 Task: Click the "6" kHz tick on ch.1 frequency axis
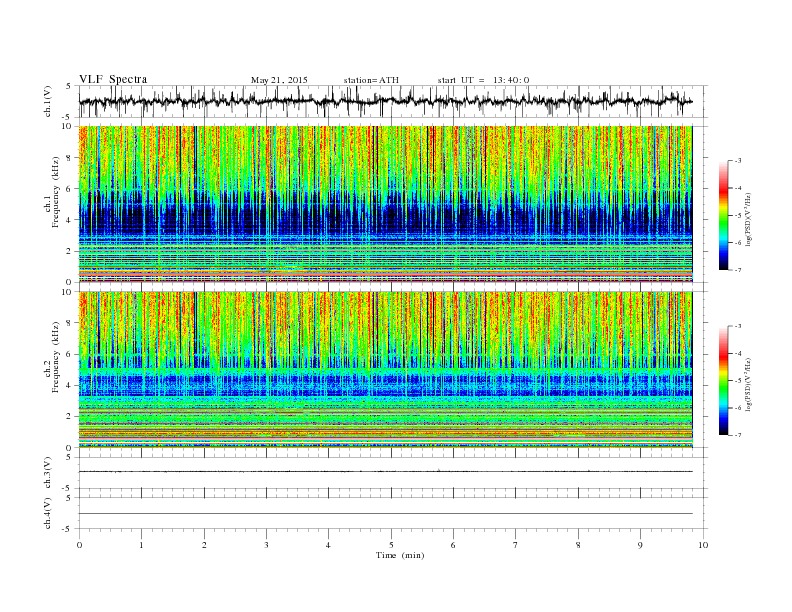[70, 189]
